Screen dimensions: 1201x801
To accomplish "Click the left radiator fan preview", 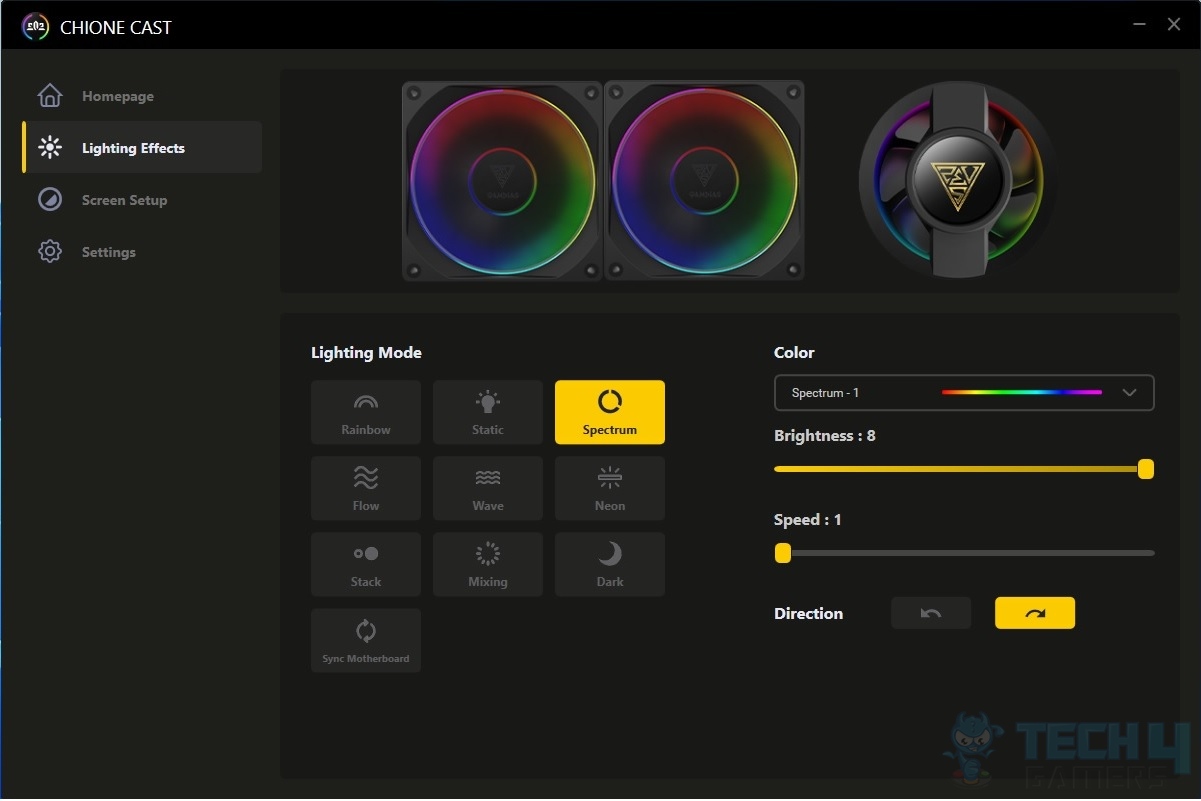I will [502, 181].
